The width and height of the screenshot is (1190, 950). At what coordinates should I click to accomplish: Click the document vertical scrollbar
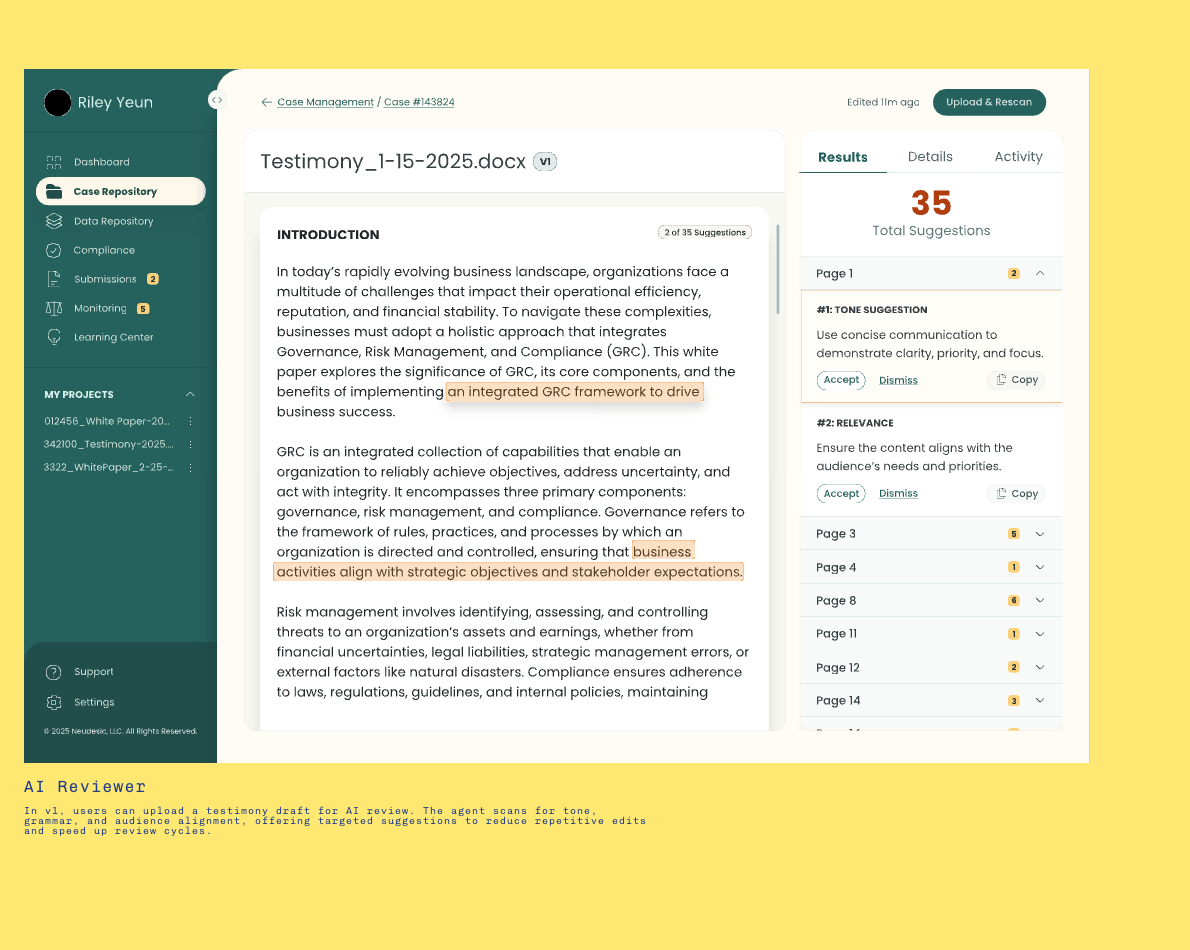point(777,269)
